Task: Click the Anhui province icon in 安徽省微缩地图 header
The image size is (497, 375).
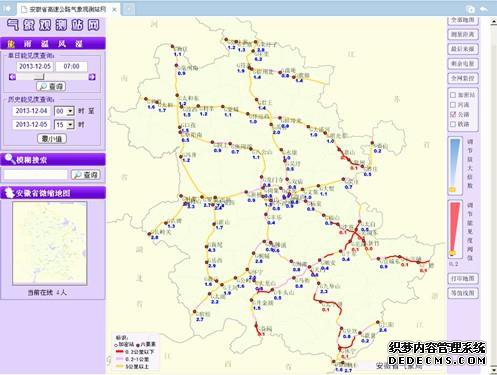Action: click(x=10, y=192)
